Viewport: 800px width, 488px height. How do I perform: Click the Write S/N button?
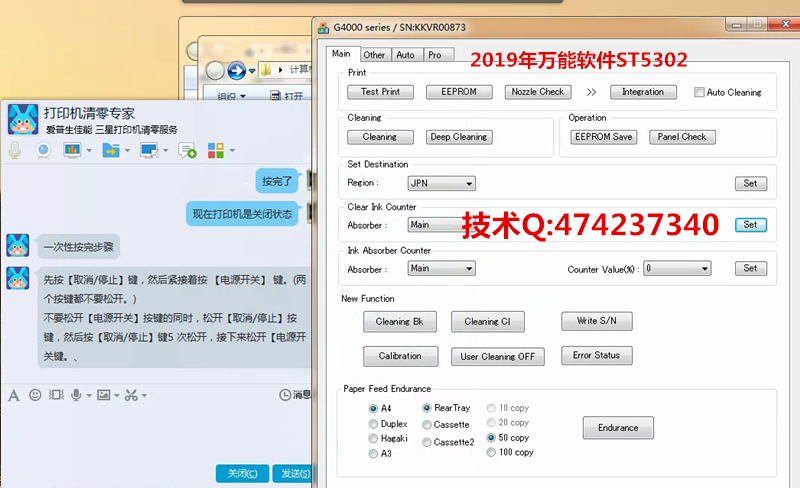coord(597,321)
